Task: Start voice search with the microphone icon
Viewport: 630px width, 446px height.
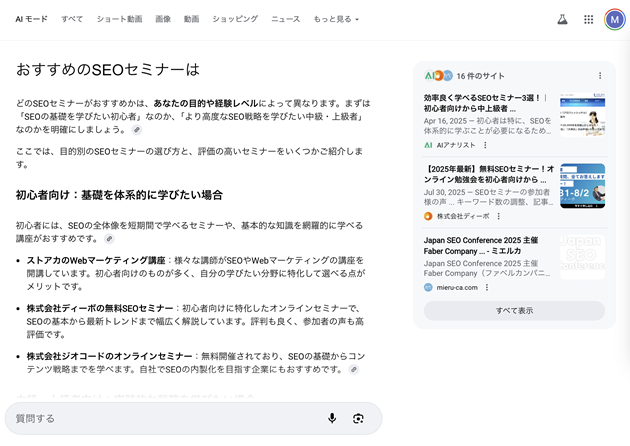Action: click(332, 418)
